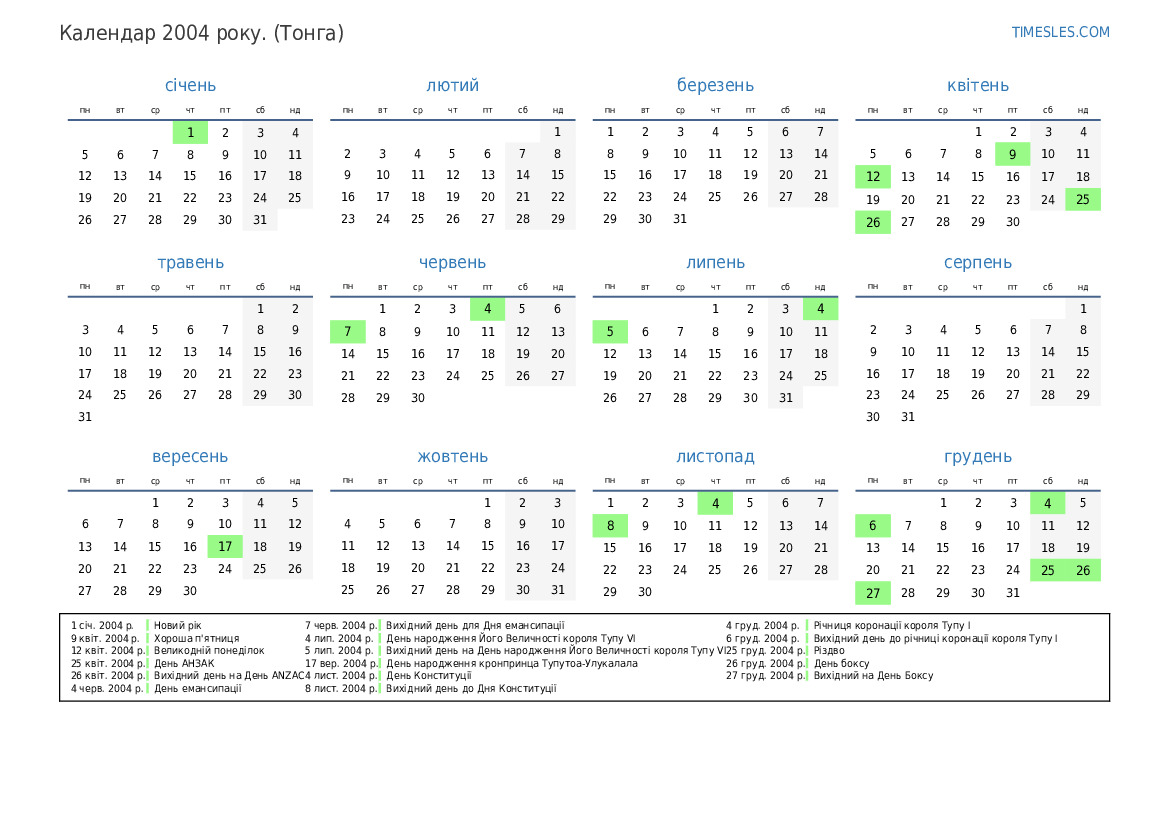Image resolution: width=1169 pixels, height=827 pixels.
Task: Click highlighted November 4 Constitution day
Action: [x=715, y=503]
